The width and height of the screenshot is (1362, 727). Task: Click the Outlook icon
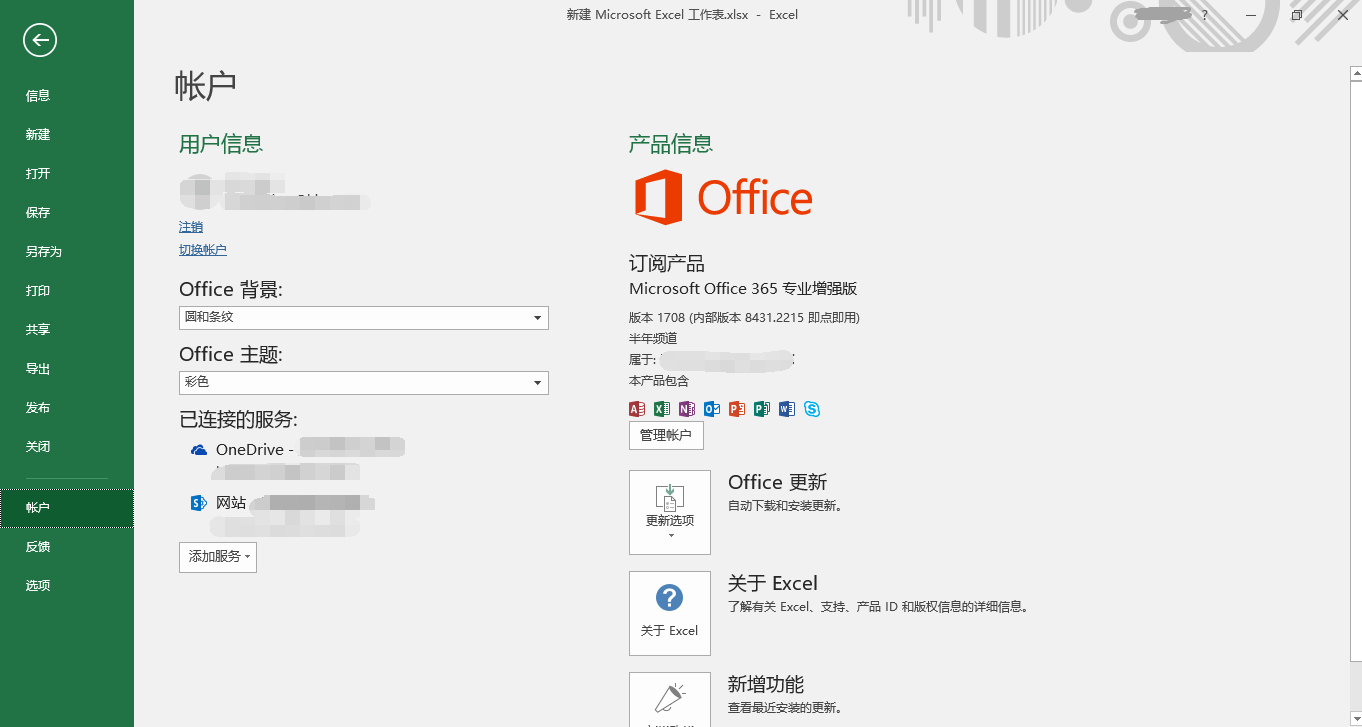tap(711, 408)
